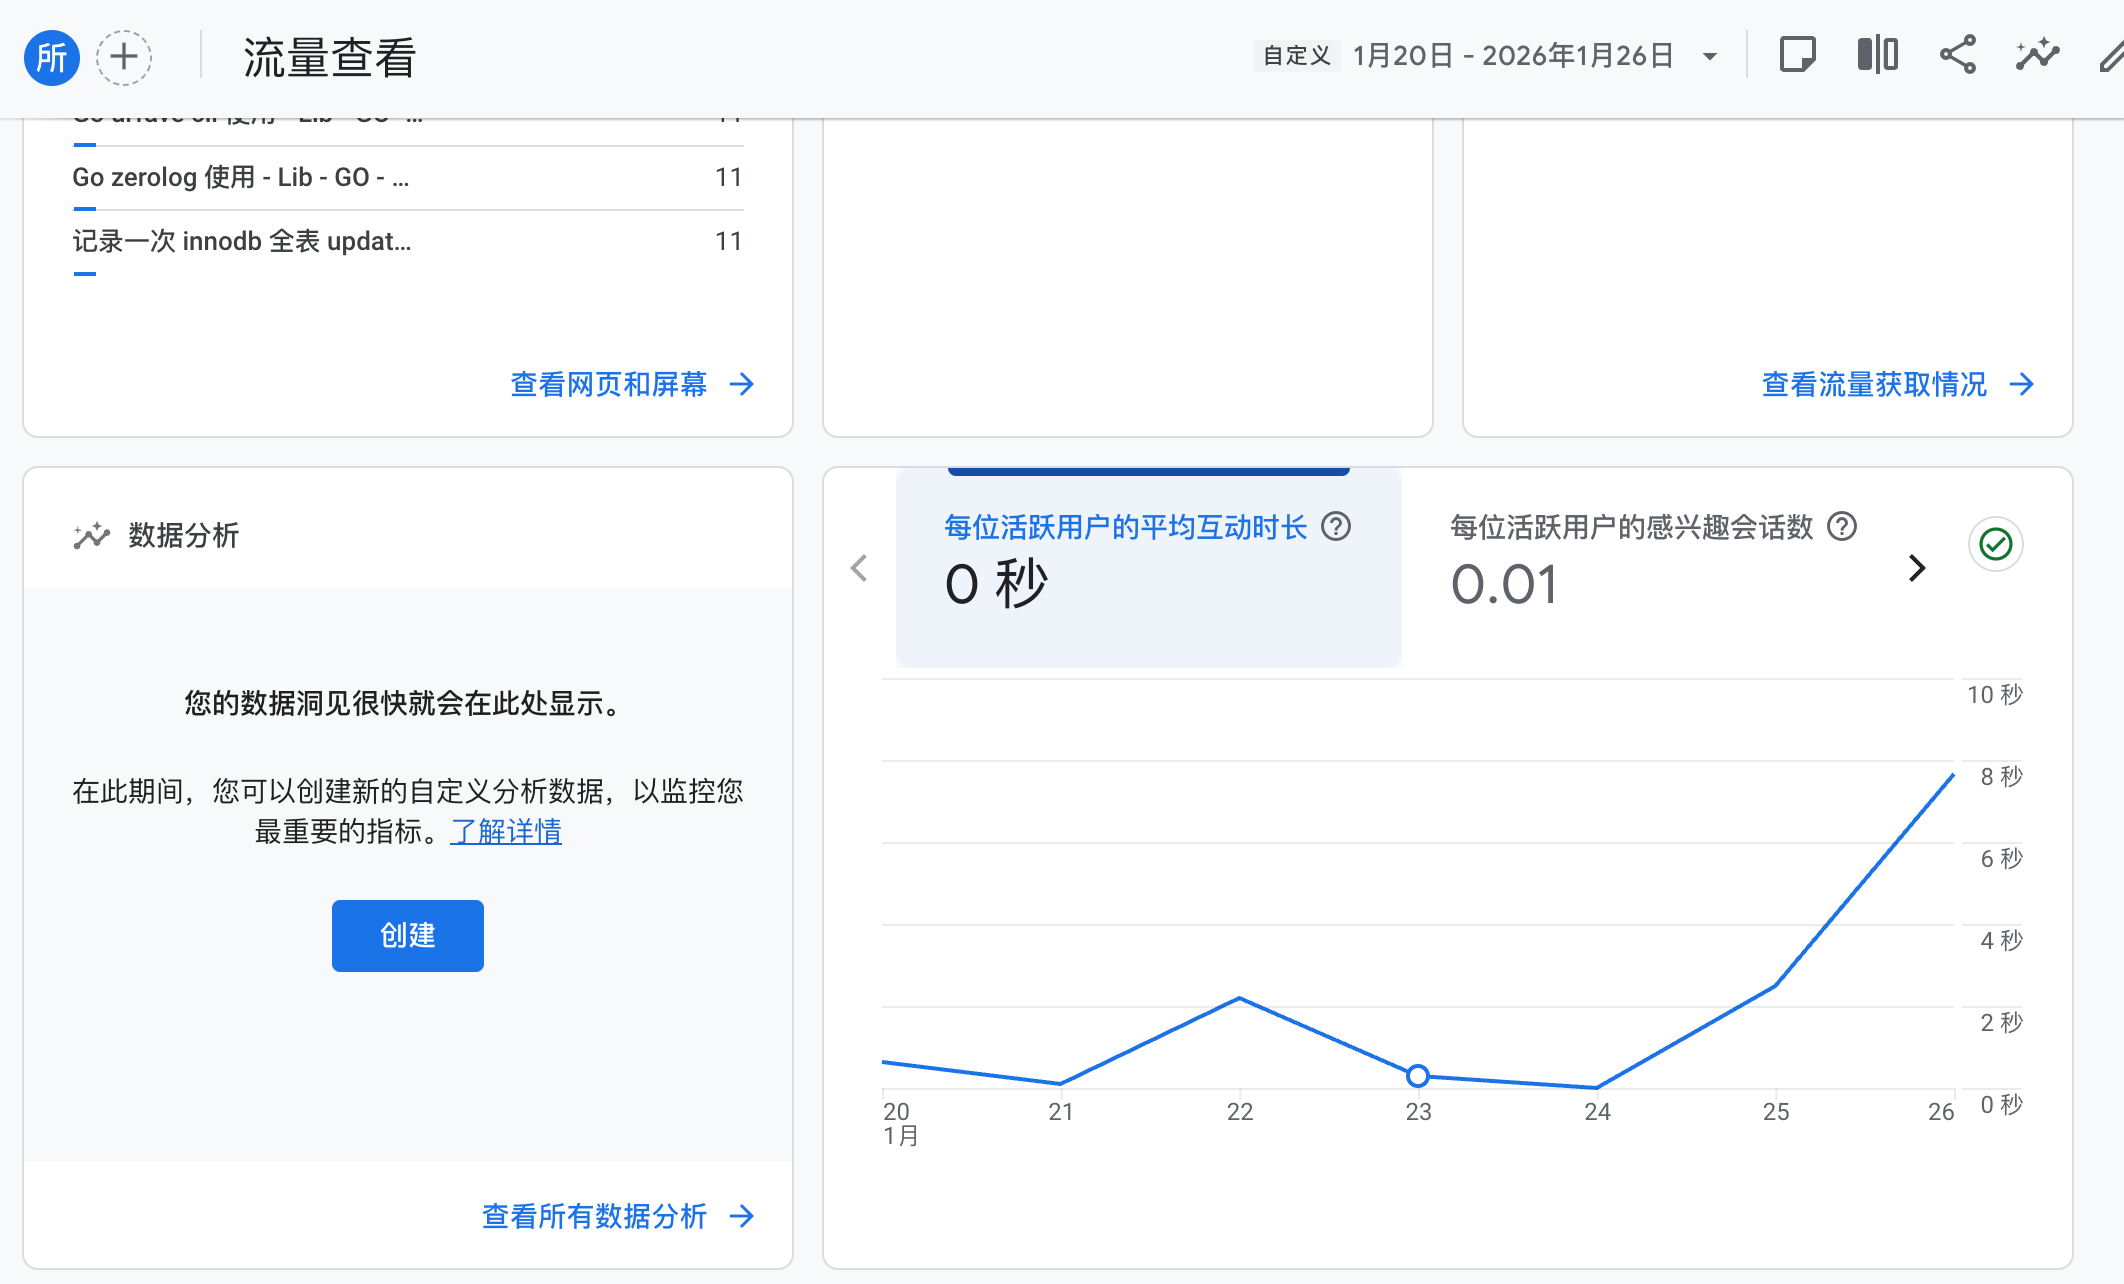This screenshot has width=2124, height=1284.
Task: Click help icon beside 每位活跃用户的感兴趣会话数
Action: [x=1842, y=526]
